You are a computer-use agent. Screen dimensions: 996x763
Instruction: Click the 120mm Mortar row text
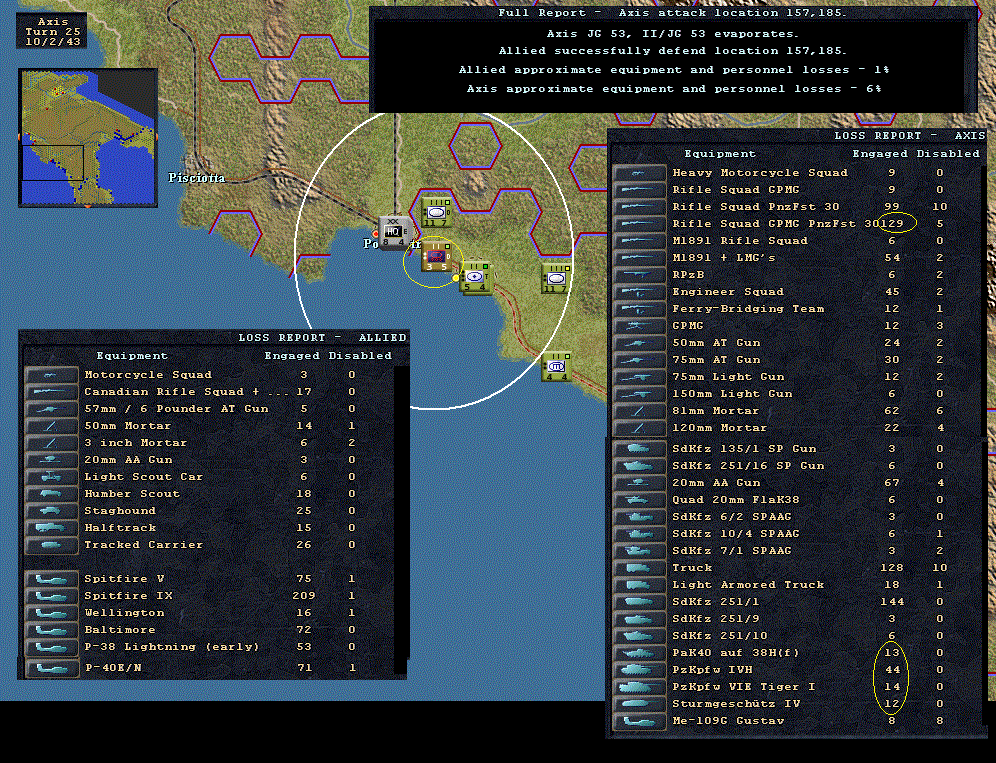[x=720, y=428]
